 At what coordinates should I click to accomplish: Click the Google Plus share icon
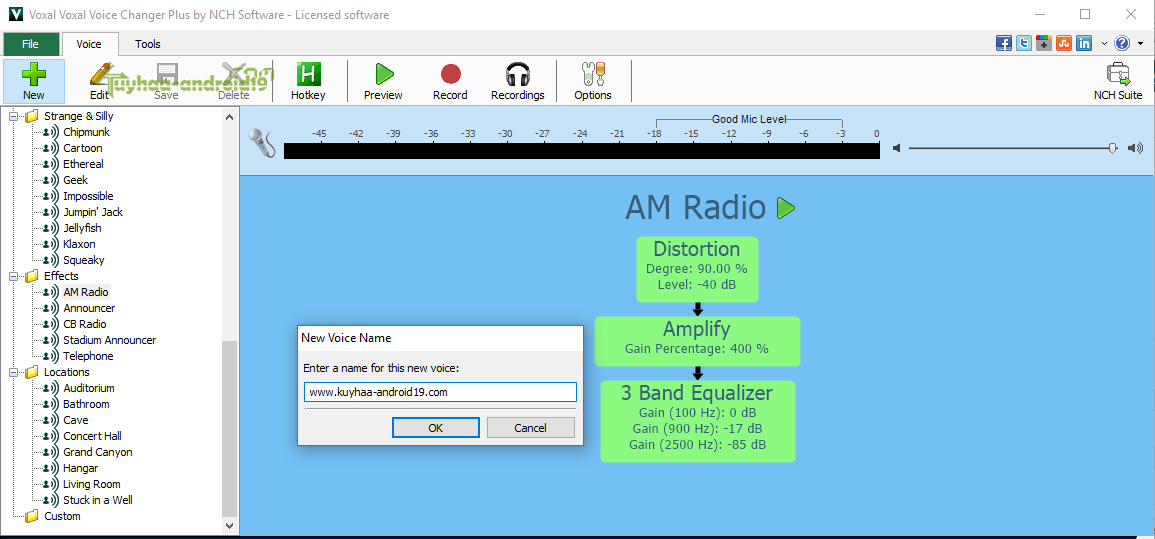click(x=1043, y=43)
